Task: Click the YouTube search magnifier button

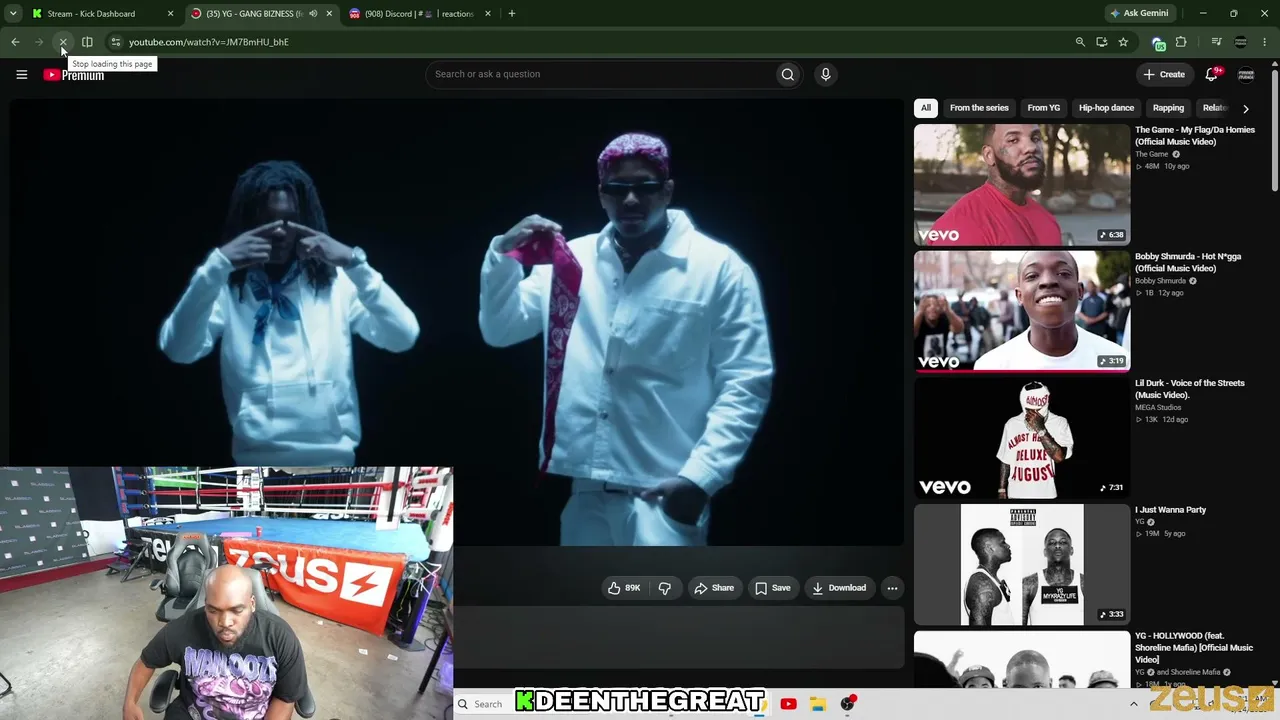Action: click(x=788, y=74)
